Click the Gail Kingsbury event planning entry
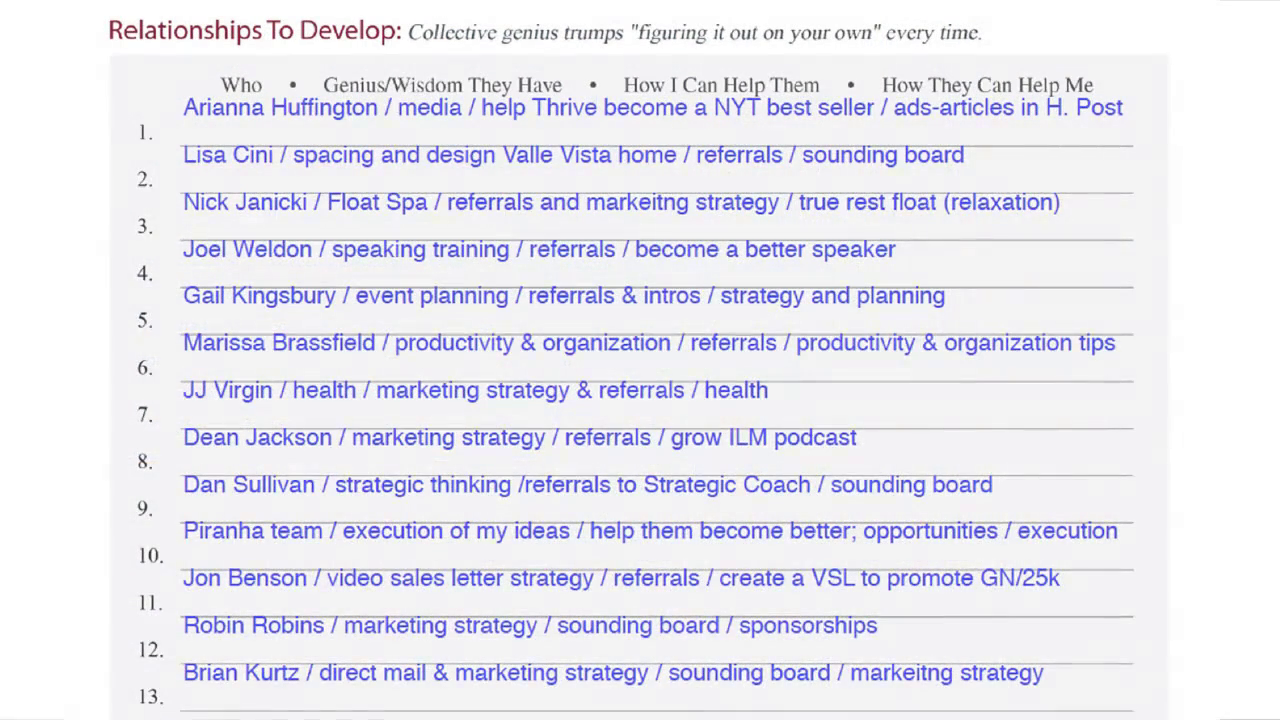This screenshot has width=1280, height=720. point(564,296)
